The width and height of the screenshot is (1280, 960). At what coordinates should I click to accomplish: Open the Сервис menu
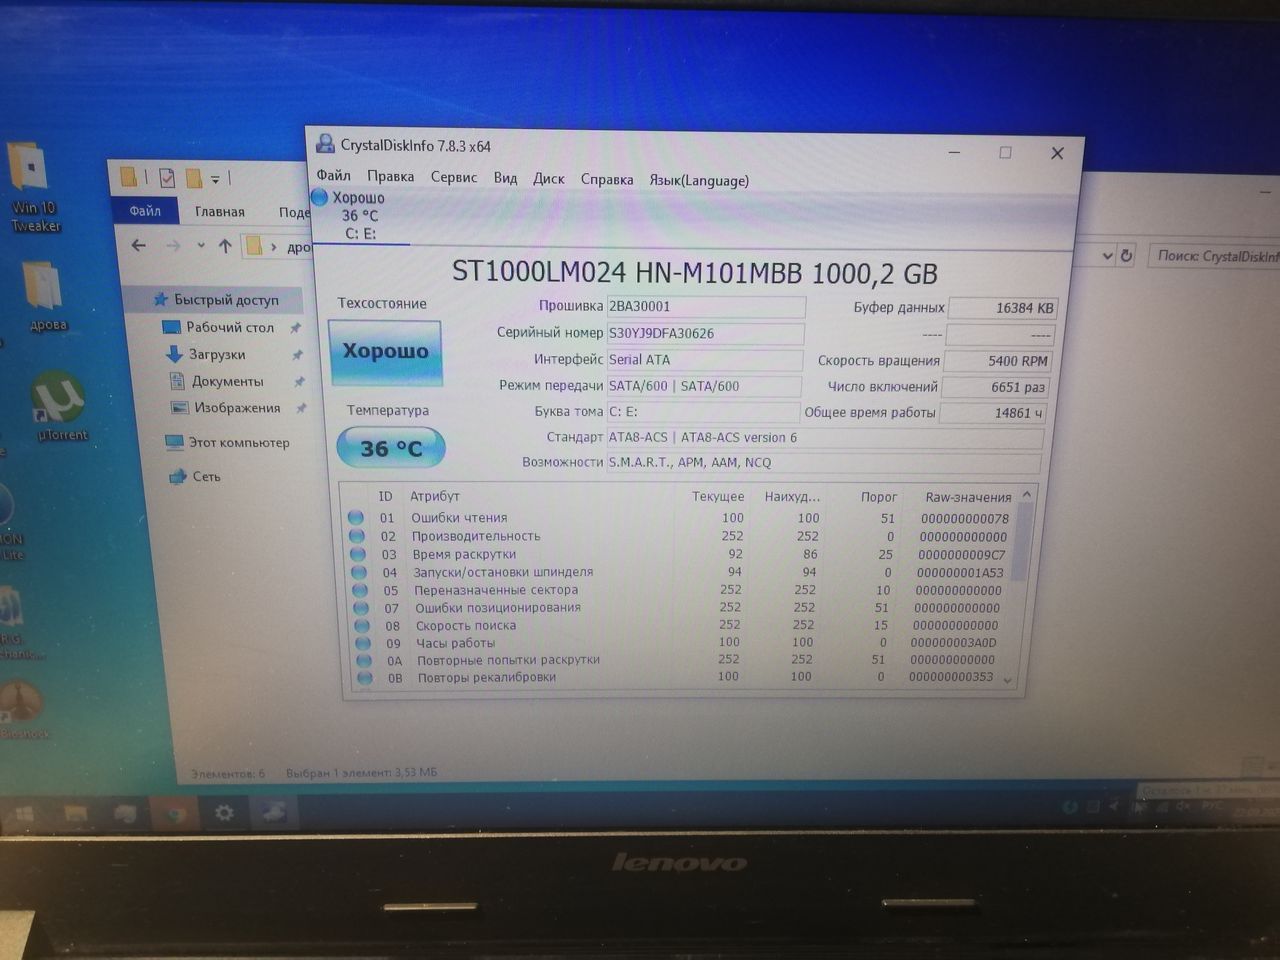[453, 177]
